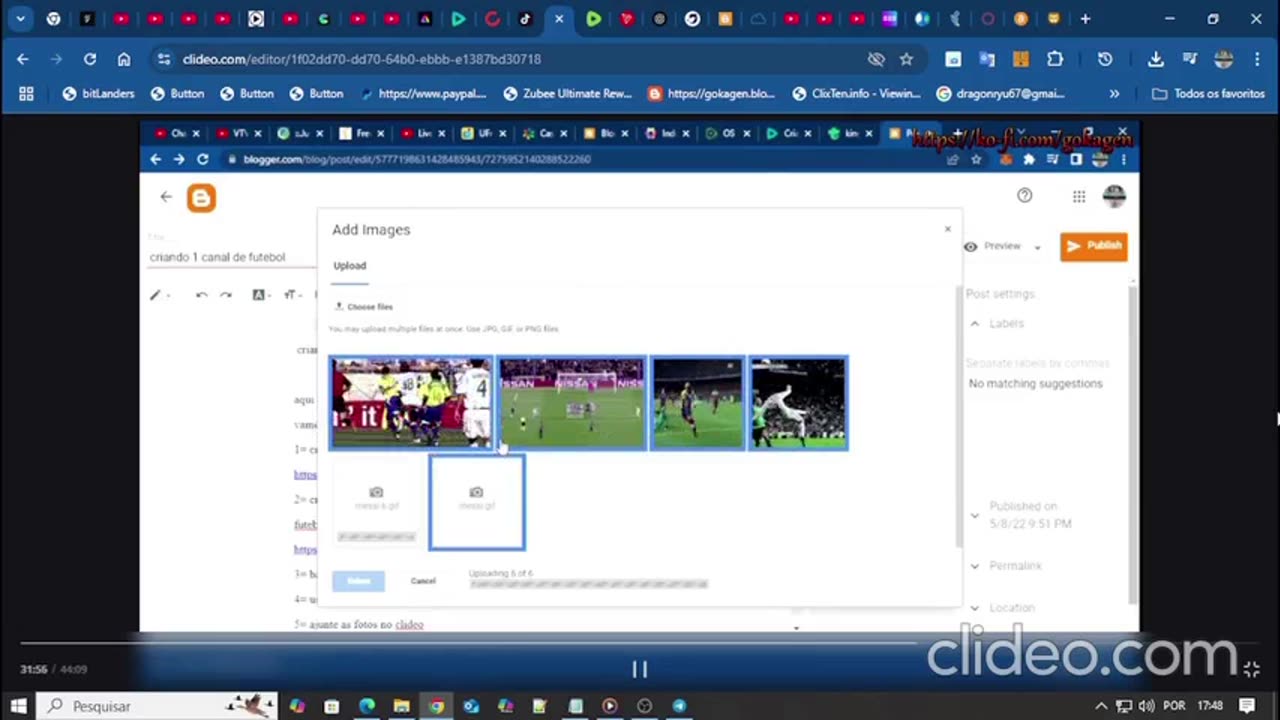Open Chrome downloads icon
Screen dimensions: 1280x720
(x=1155, y=59)
